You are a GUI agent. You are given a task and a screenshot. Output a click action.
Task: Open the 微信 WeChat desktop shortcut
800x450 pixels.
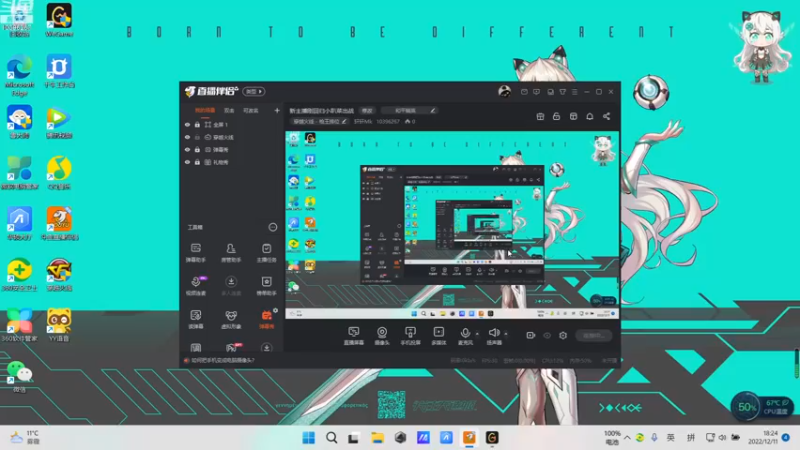(x=19, y=376)
